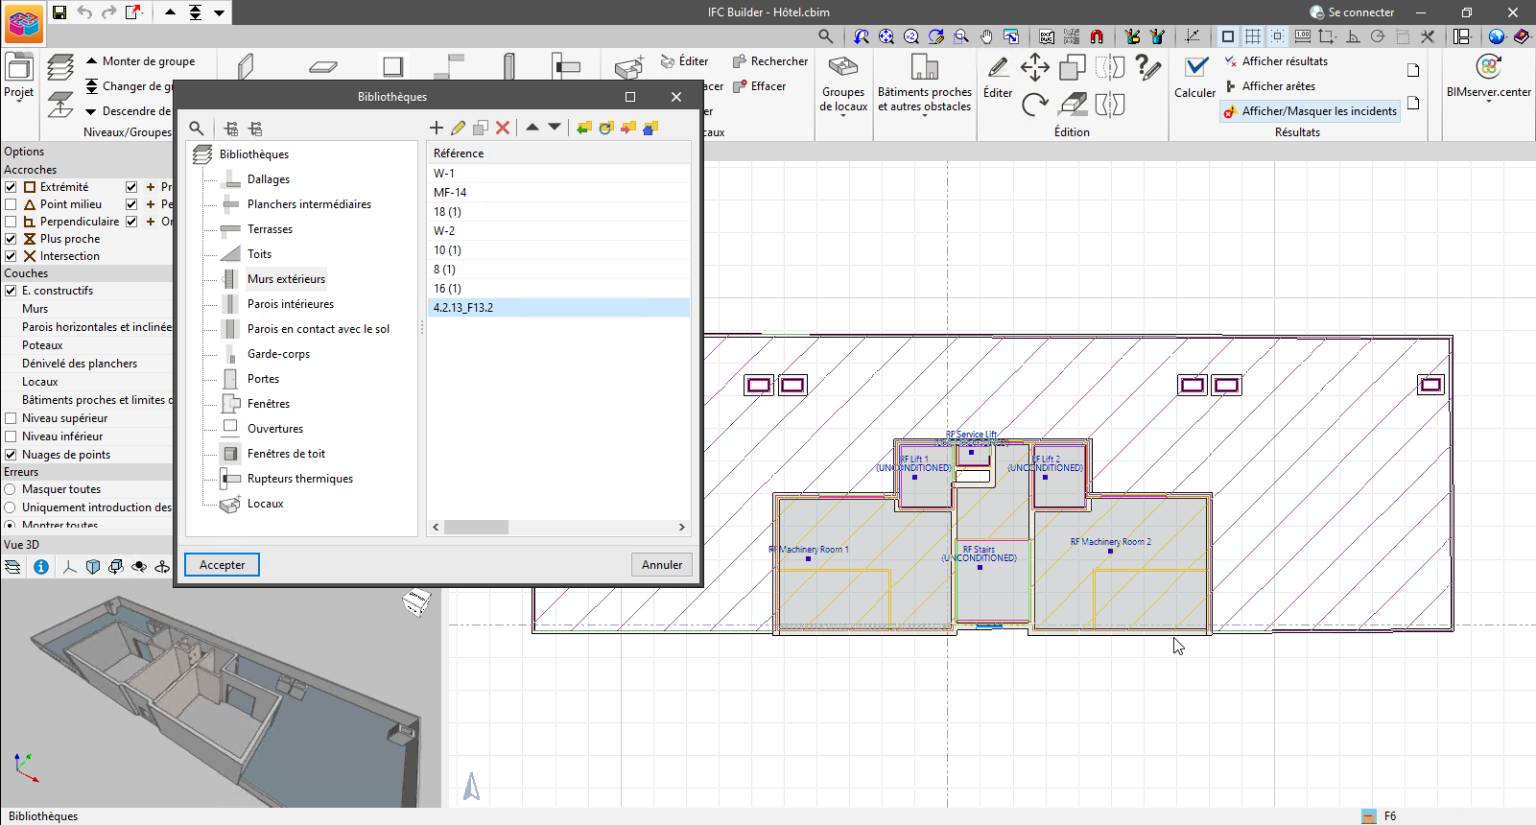Click the red X delete icon in library toolbar
Screen dimensions: 1536x825
tap(503, 128)
